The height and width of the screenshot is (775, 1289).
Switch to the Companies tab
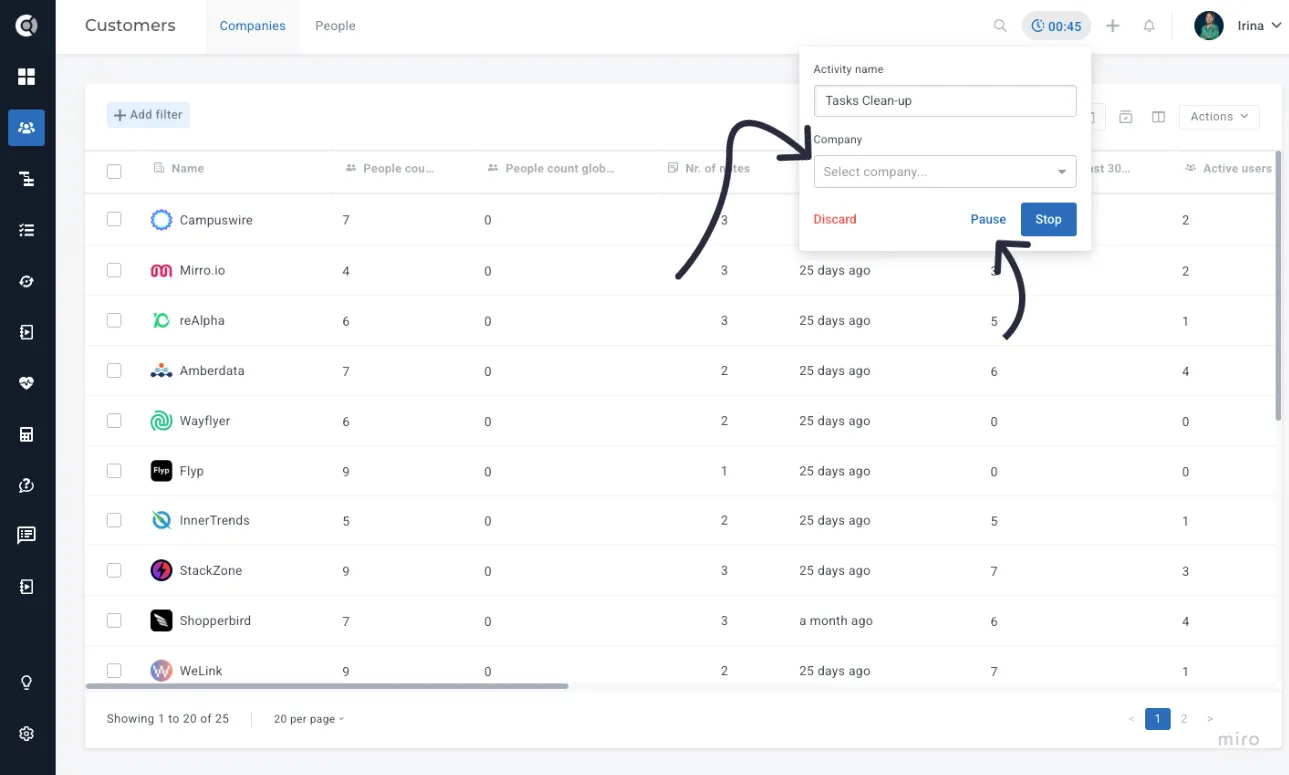tap(253, 26)
